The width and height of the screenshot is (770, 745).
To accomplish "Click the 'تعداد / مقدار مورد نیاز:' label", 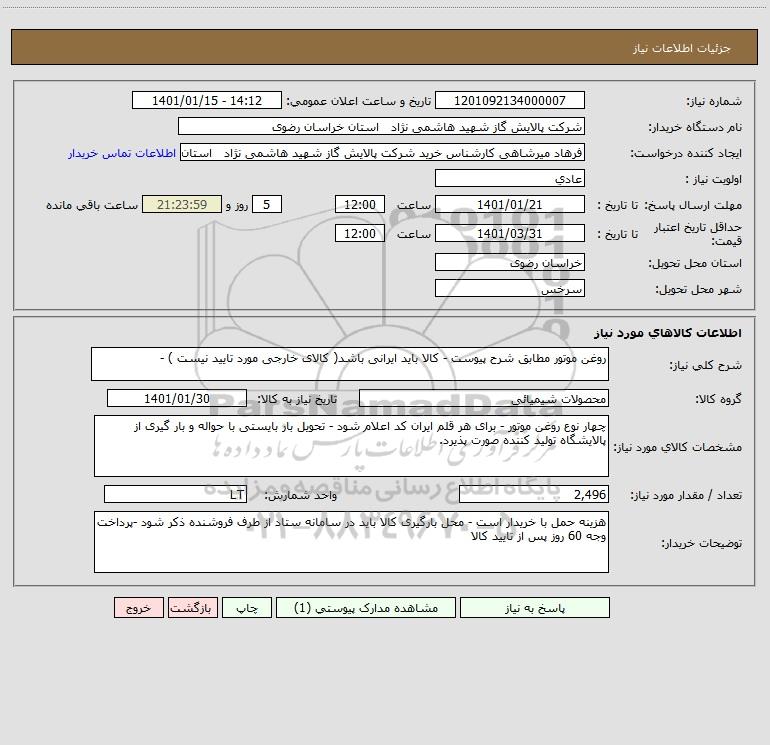I will [686, 495].
